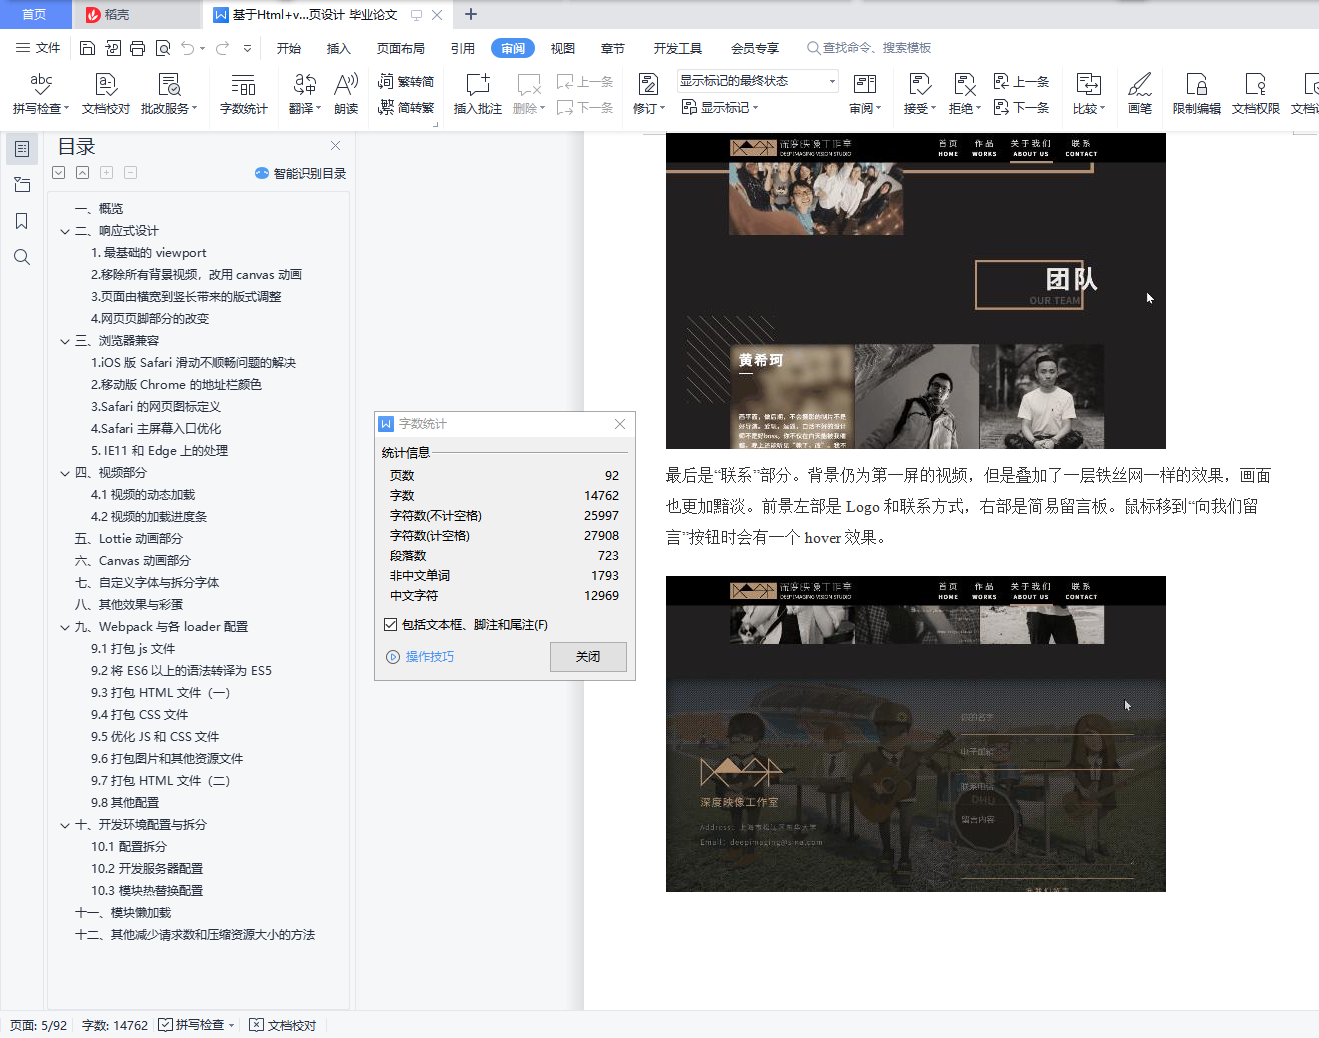Click the save icon in quick toolbar
Screen dimensions: 1319x1038
click(87, 48)
